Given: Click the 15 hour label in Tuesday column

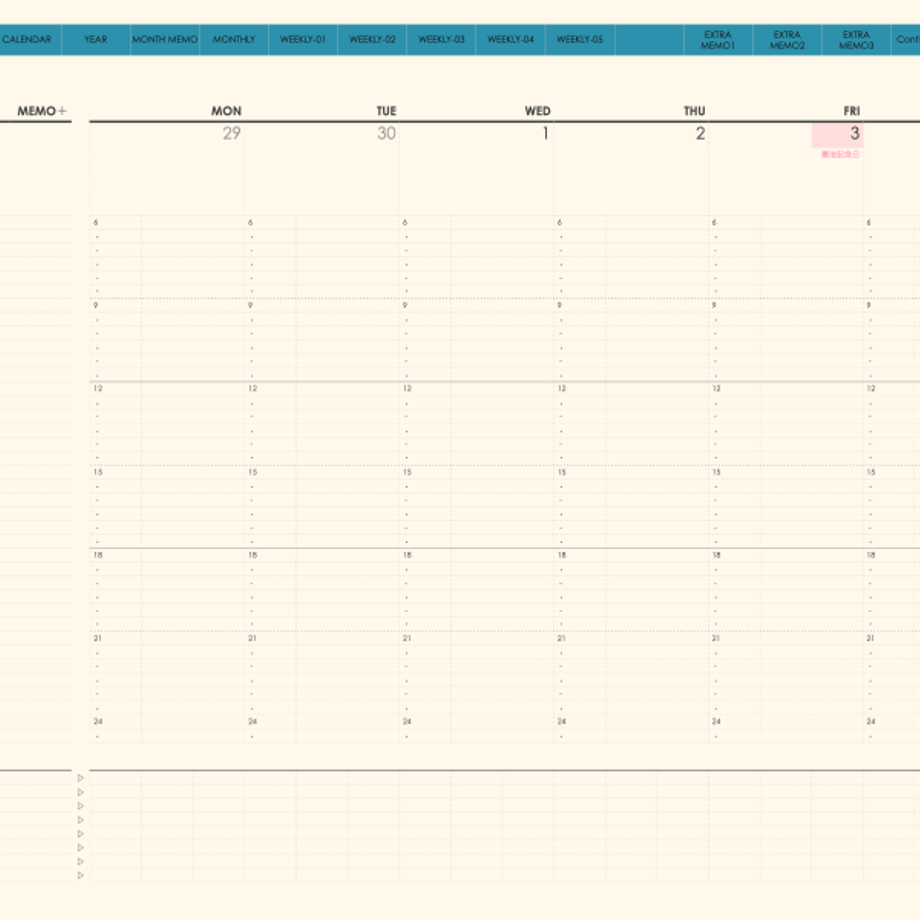Looking at the screenshot, I should click(252, 472).
